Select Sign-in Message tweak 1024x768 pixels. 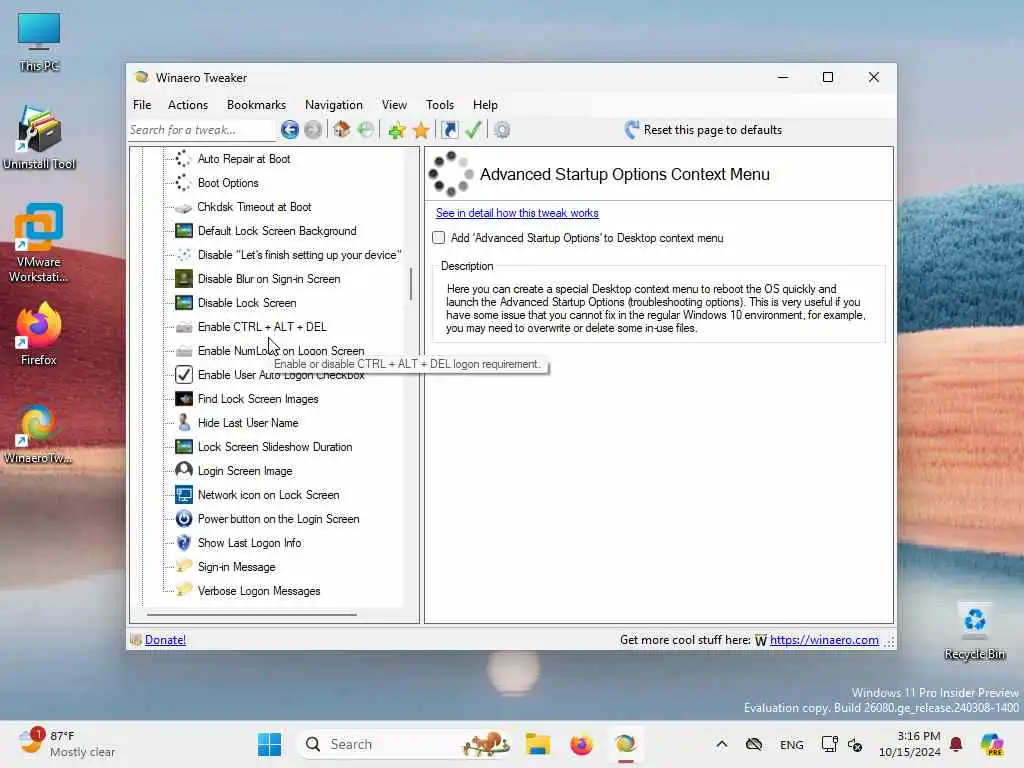pyautogui.click(x=236, y=568)
